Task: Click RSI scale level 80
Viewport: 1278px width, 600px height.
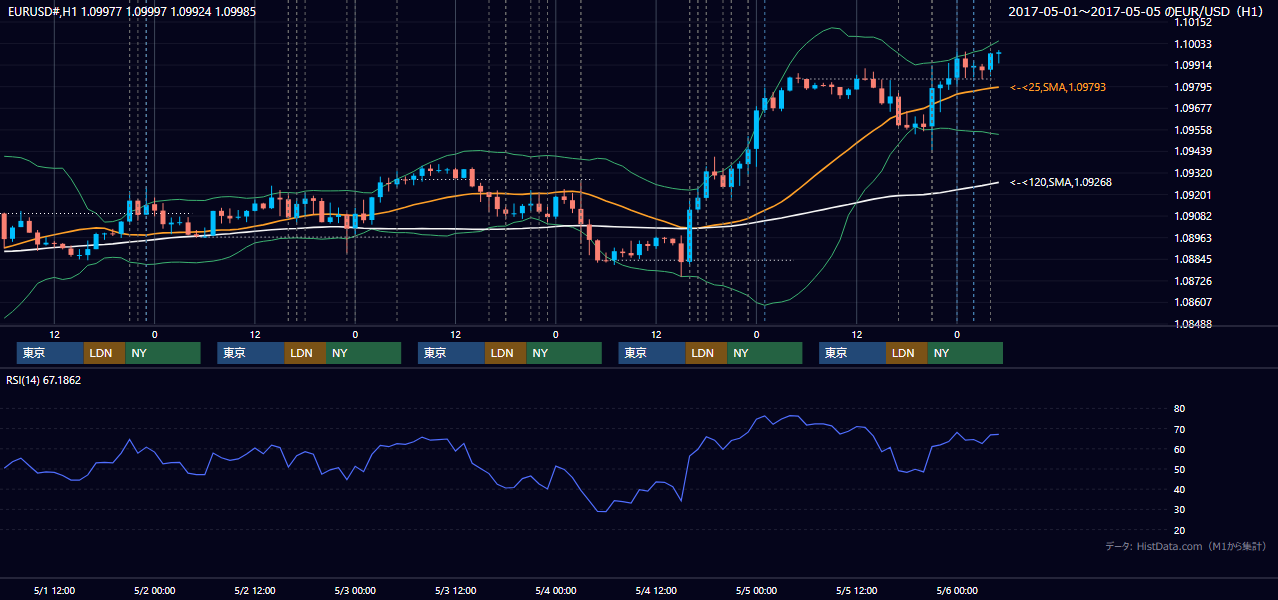Action: click(x=1179, y=409)
